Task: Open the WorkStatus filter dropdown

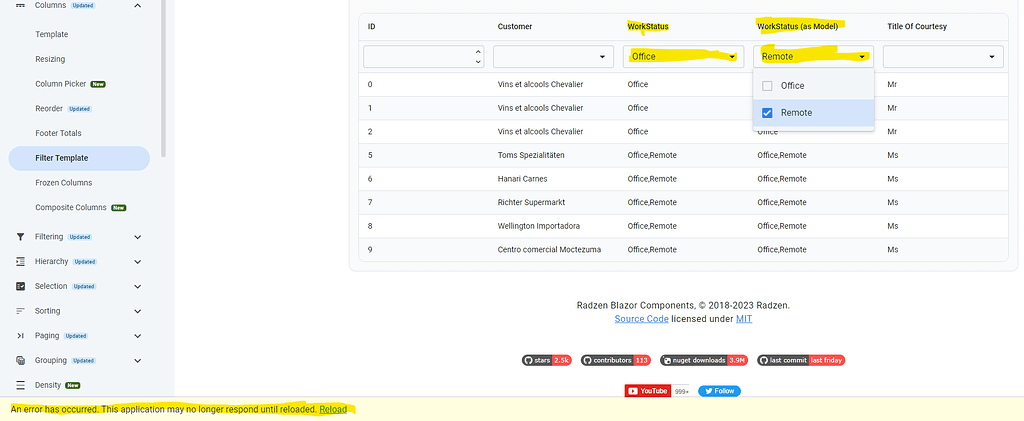Action: tap(683, 57)
